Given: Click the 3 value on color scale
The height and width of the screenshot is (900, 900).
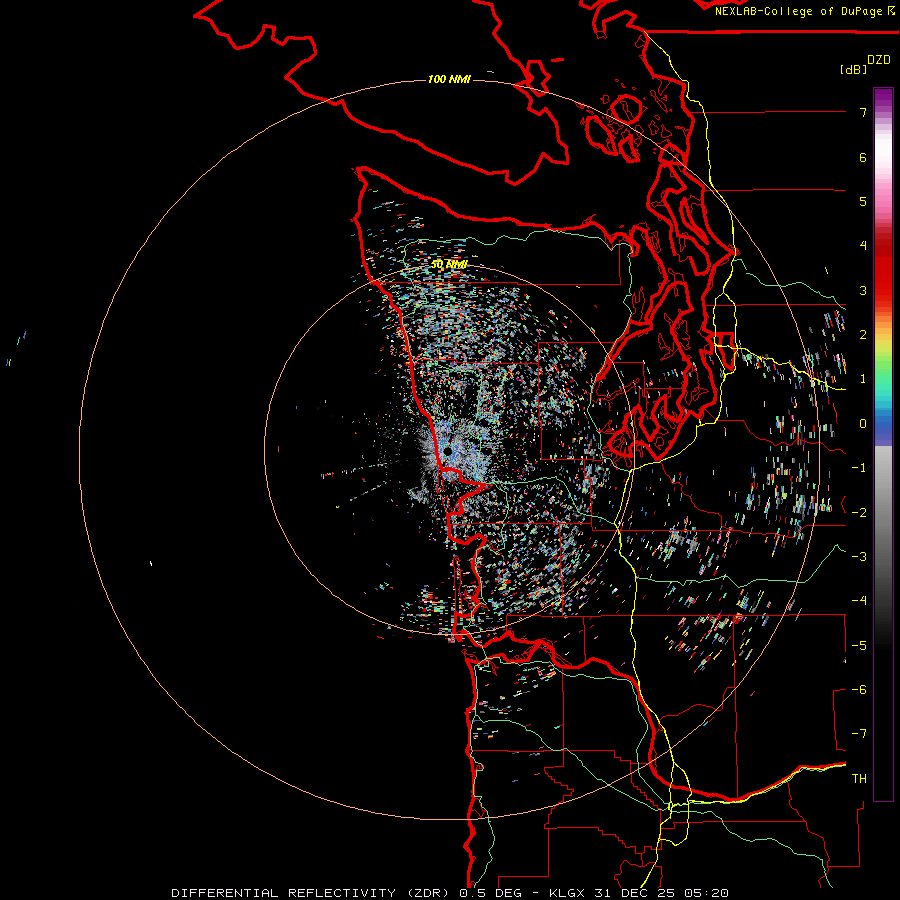Looking at the screenshot, I should point(863,290).
